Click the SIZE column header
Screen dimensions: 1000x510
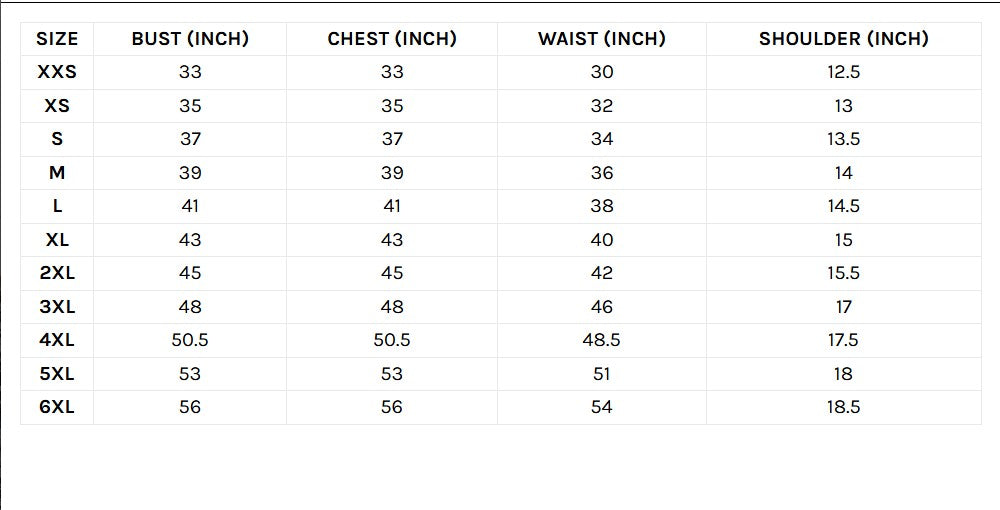click(x=57, y=39)
